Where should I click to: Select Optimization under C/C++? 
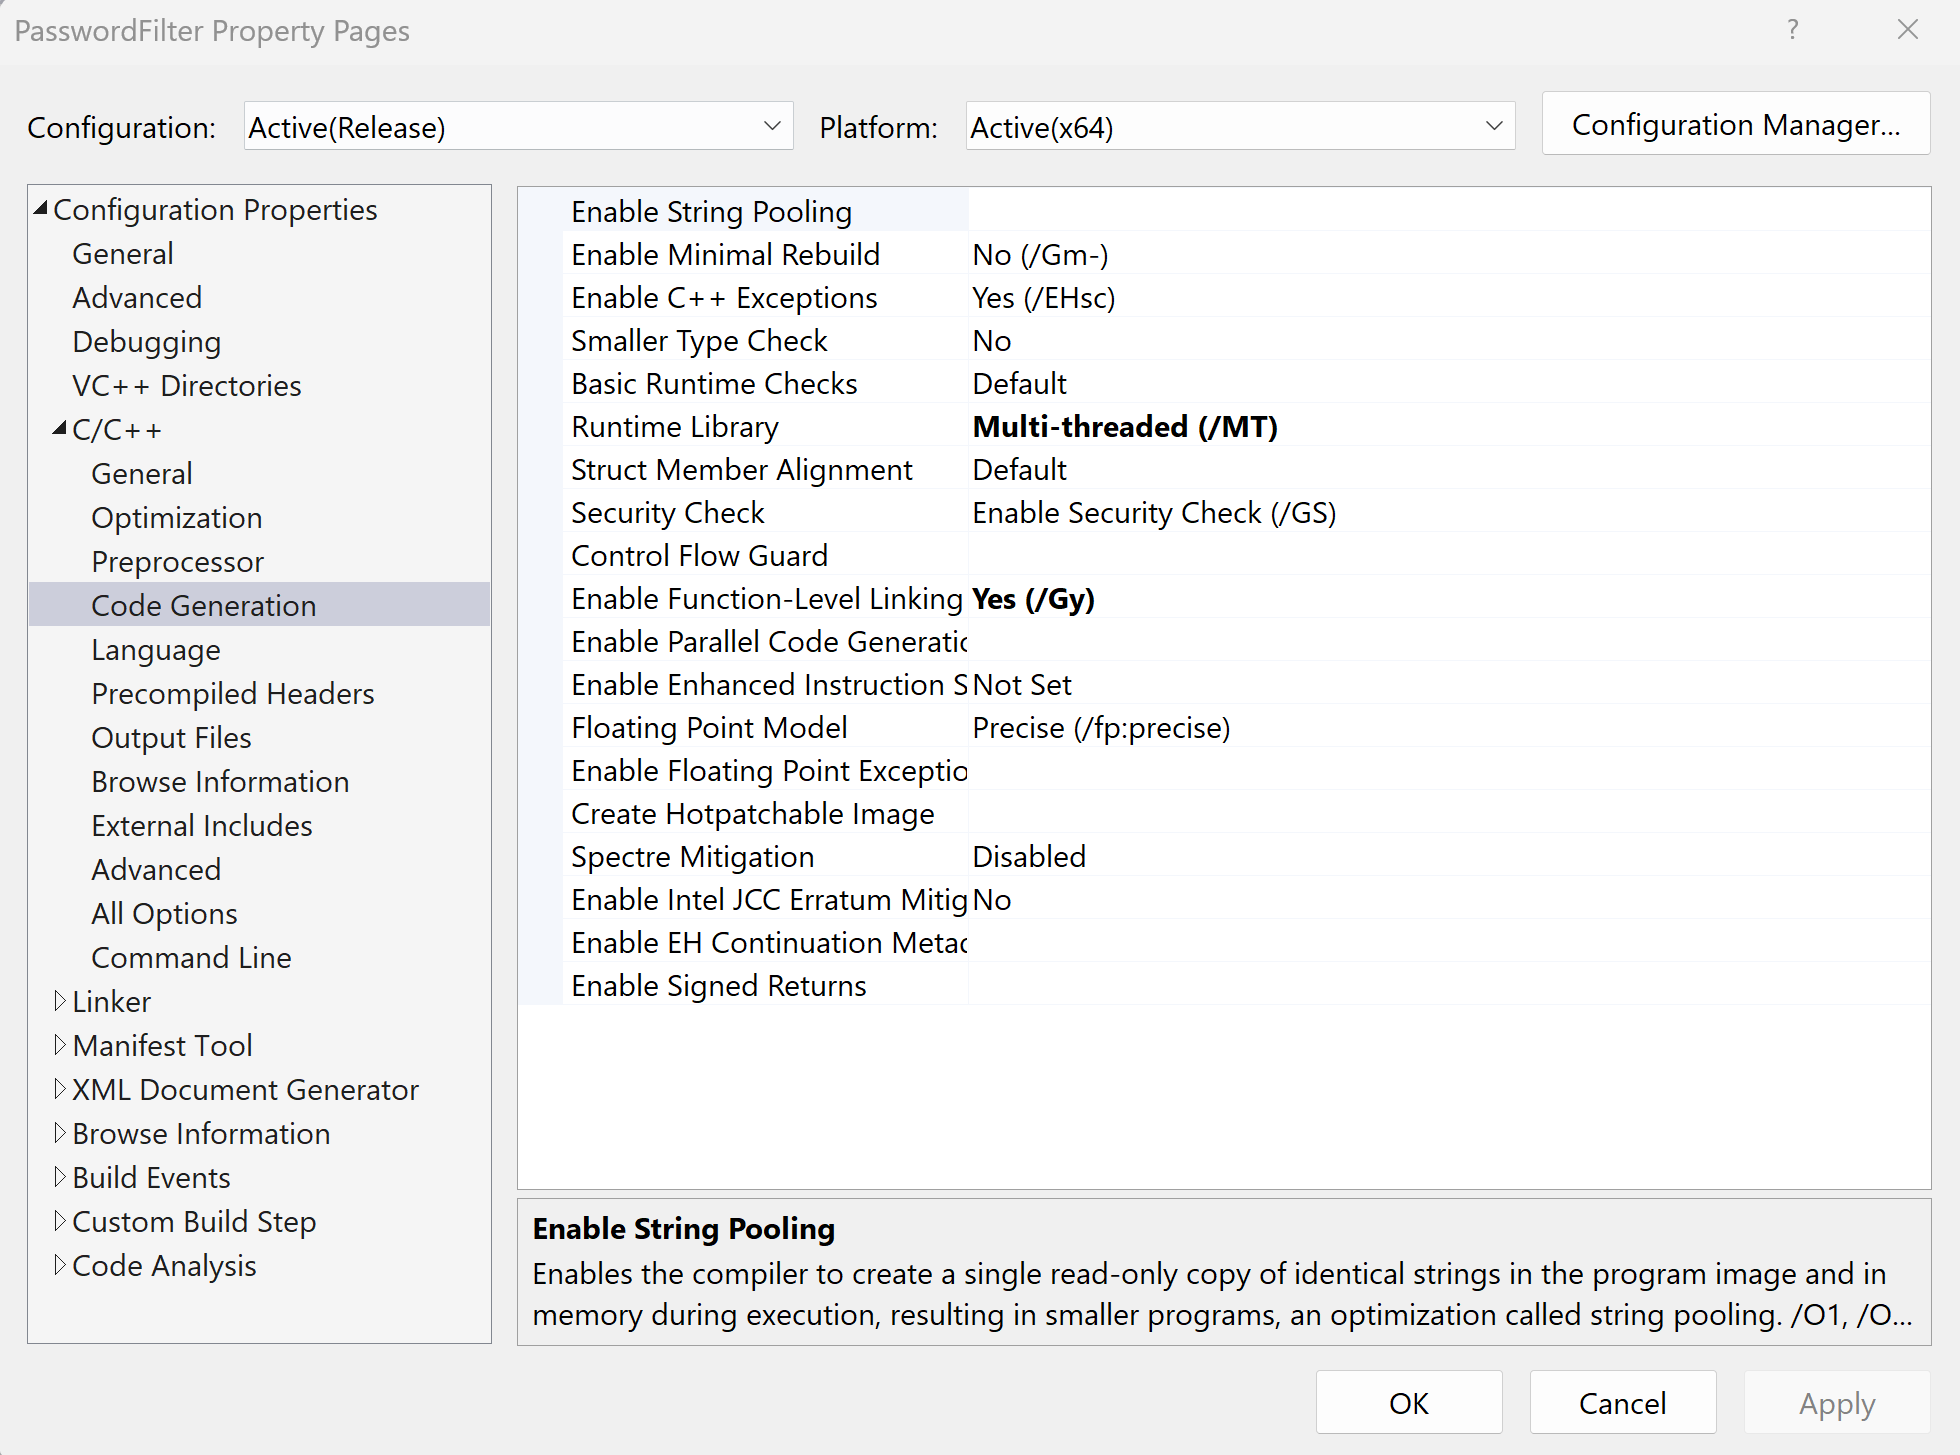pyautogui.click(x=177, y=518)
